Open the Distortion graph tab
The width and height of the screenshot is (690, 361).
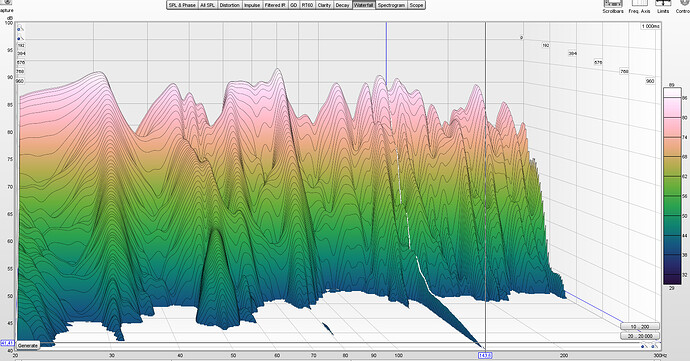[230, 5]
